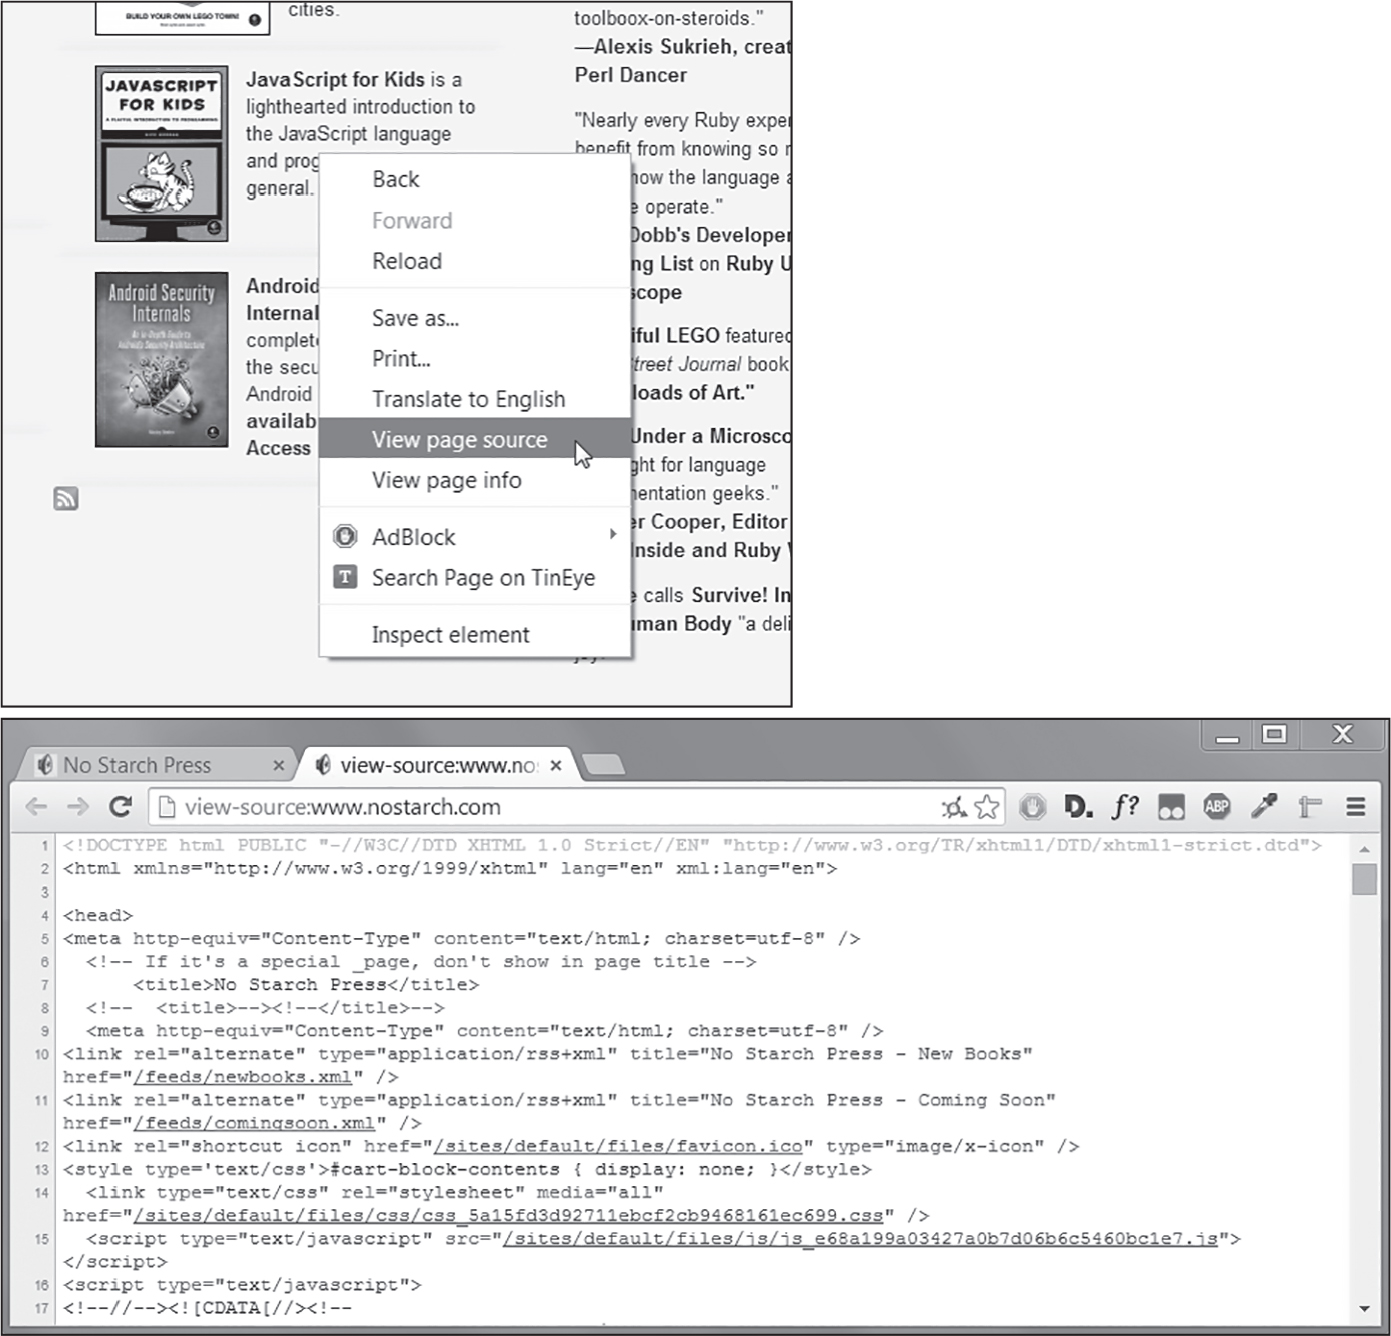1391x1336 pixels.
Task: Choose Inspect element in the context menu
Action: pyautogui.click(x=450, y=635)
